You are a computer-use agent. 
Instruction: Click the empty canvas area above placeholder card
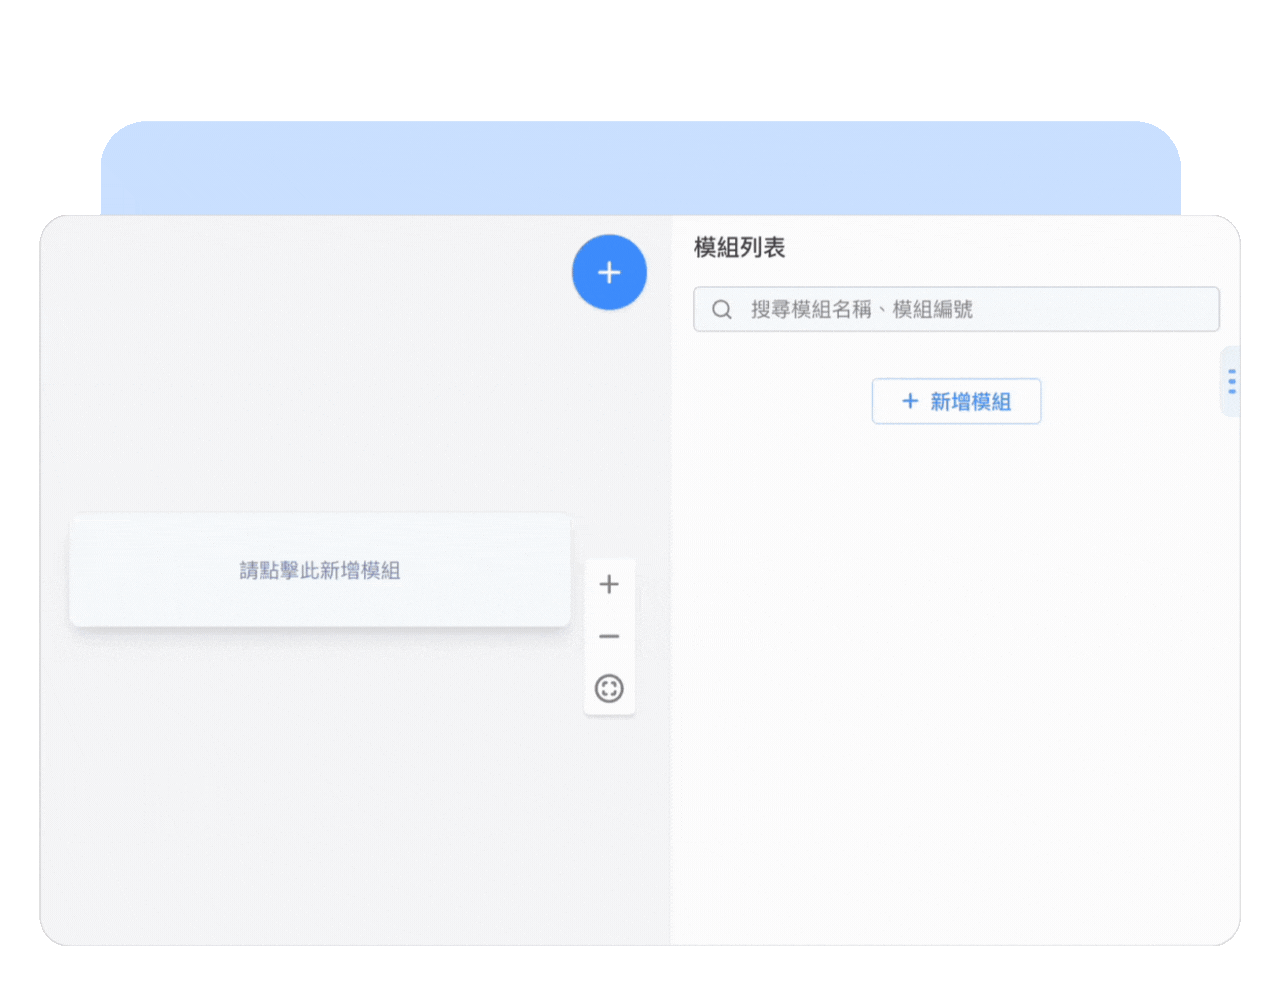pos(320,400)
